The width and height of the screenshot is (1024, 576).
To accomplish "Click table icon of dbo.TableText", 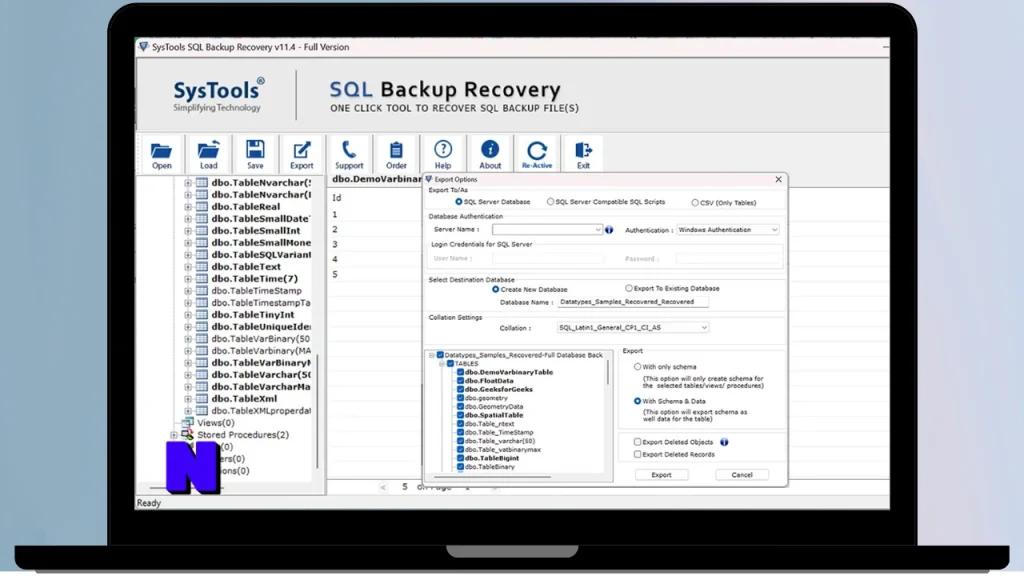I will pos(202,266).
